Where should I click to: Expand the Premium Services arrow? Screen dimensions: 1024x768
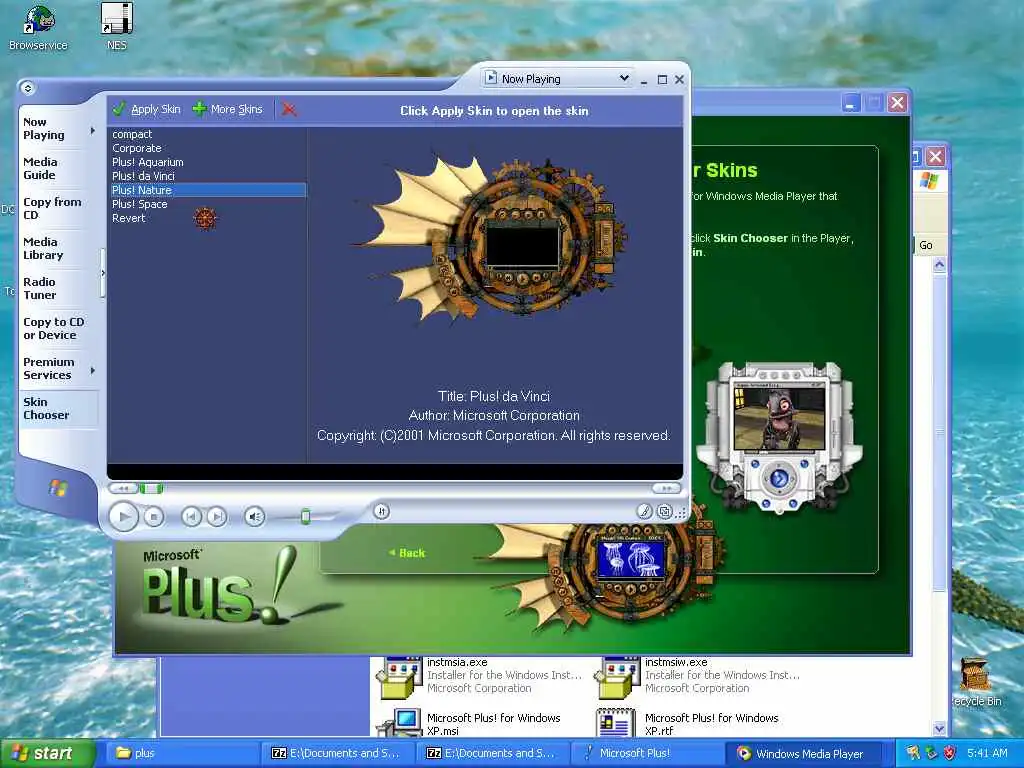93,370
